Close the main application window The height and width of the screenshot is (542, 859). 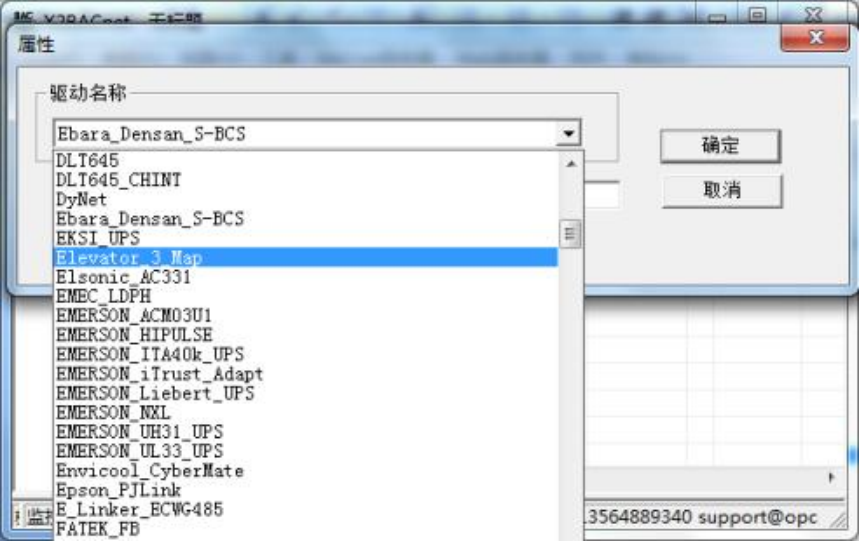[815, 14]
